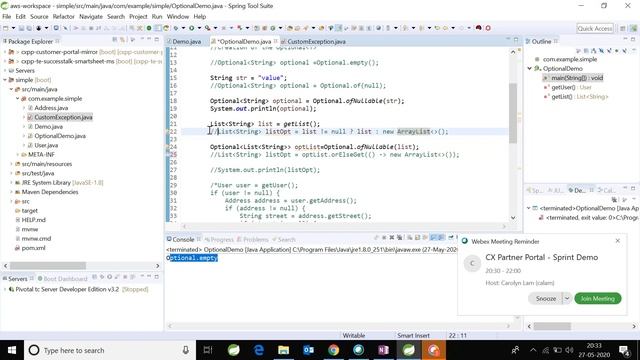640x360 pixels.
Task: Open the Navigate menu
Action: (91, 17)
